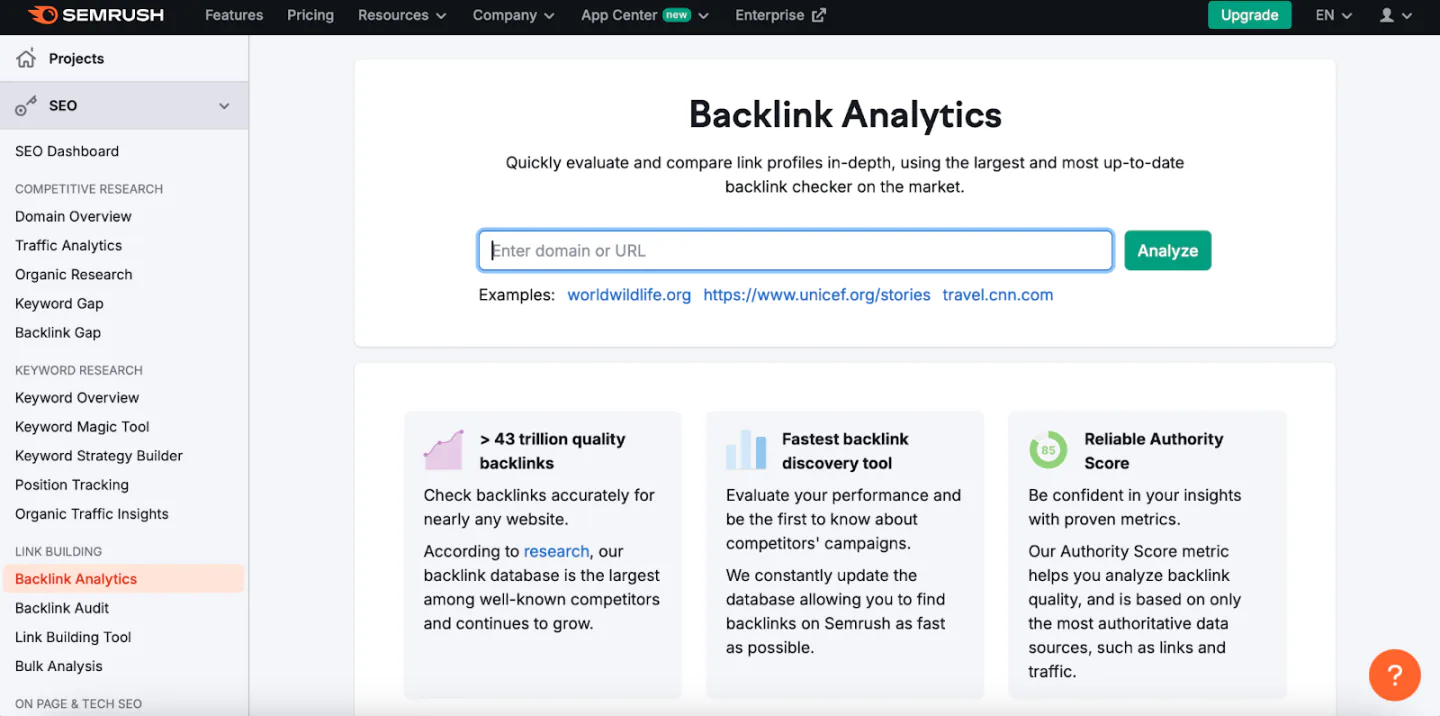Use the worldwildlife.org example link

click(x=629, y=295)
